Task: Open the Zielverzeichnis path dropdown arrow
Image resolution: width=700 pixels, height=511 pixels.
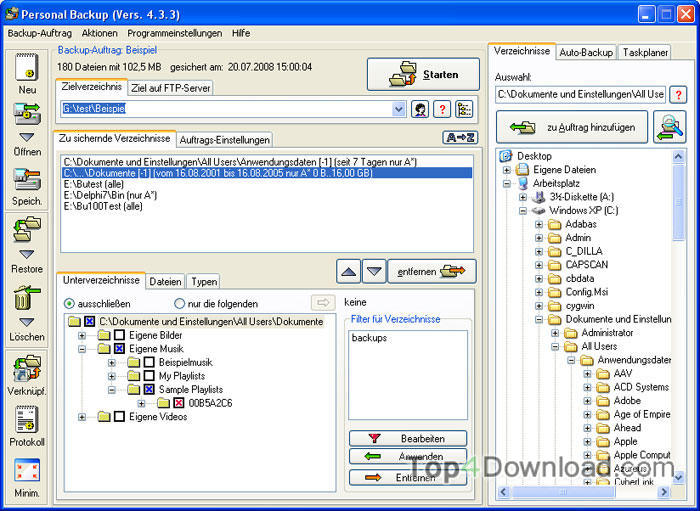Action: tap(399, 109)
